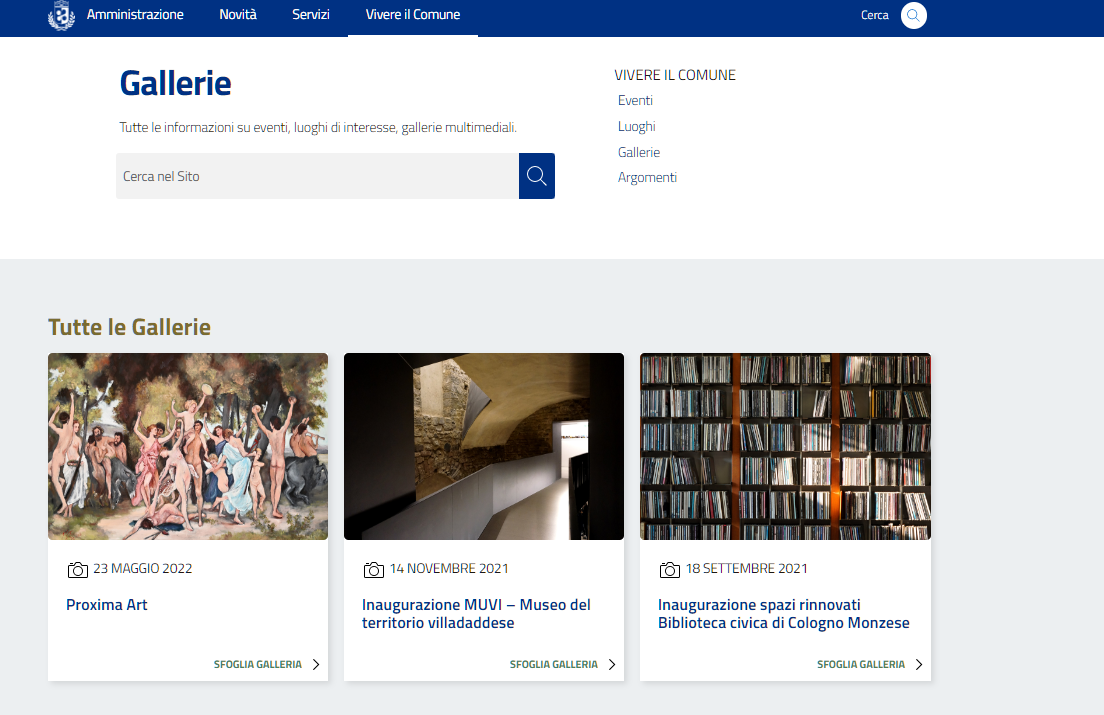This screenshot has width=1104, height=715.
Task: Click camera icon next to 18 Settembre 2021
Action: [669, 570]
